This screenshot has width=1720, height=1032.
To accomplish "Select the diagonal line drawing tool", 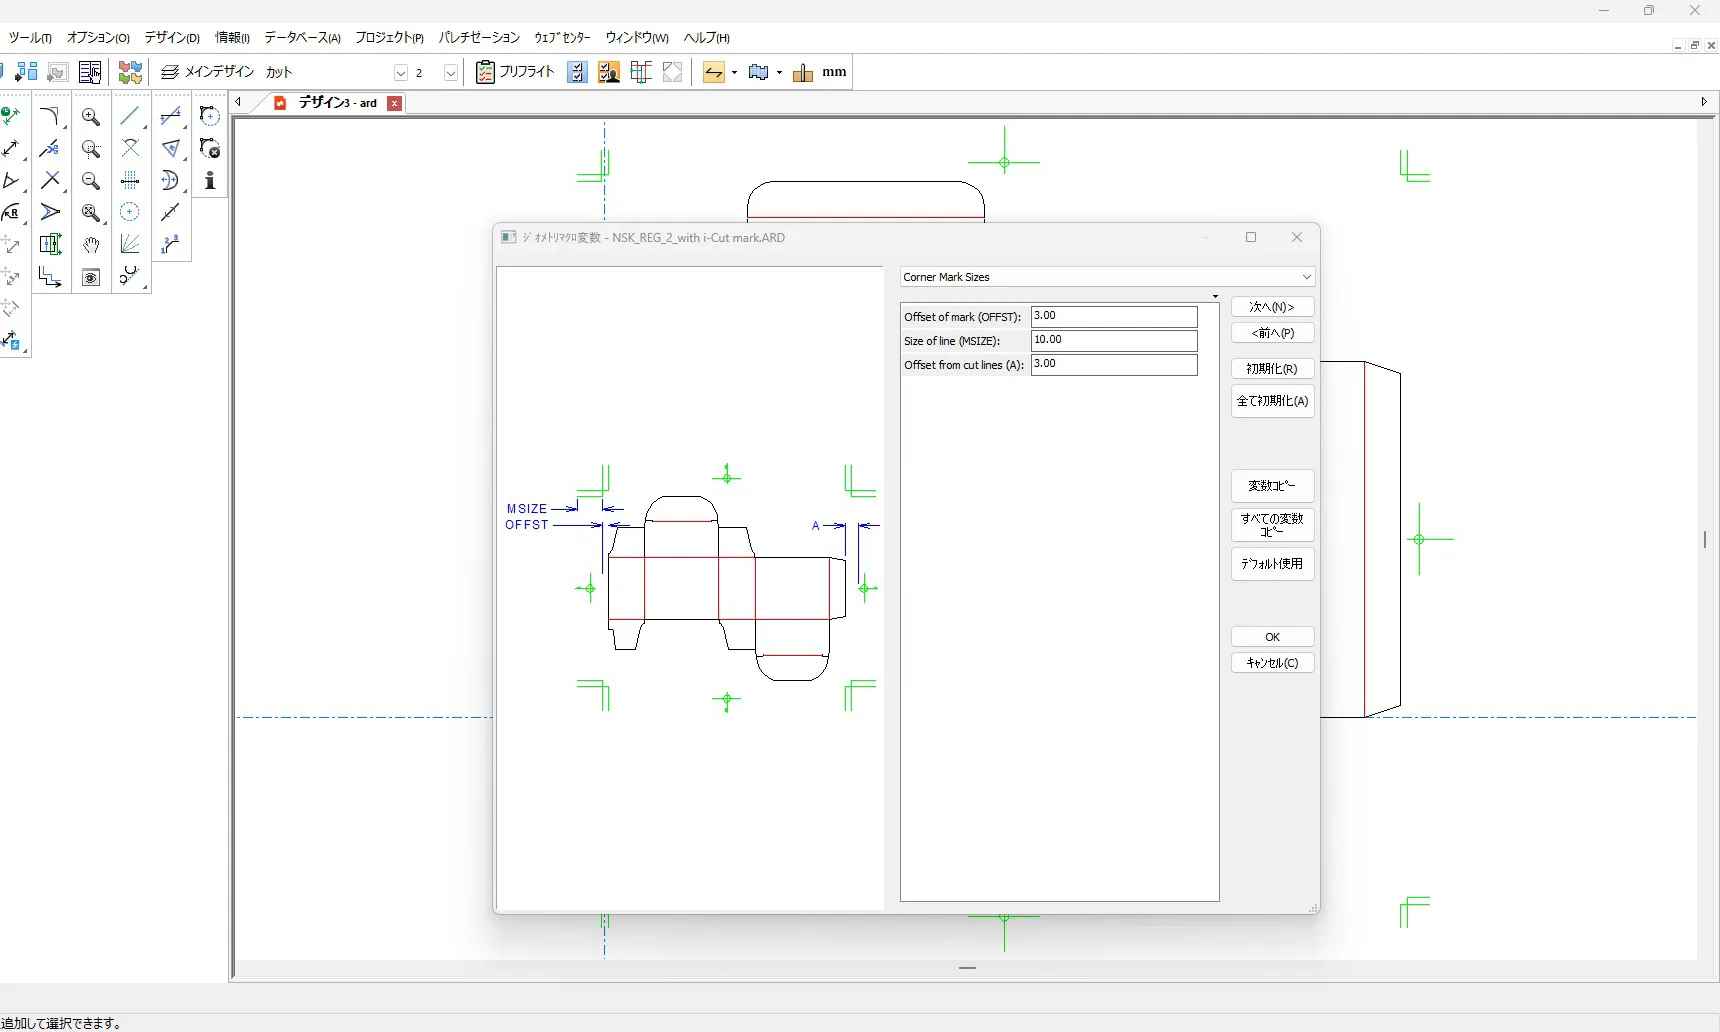I will pyautogui.click(x=130, y=117).
